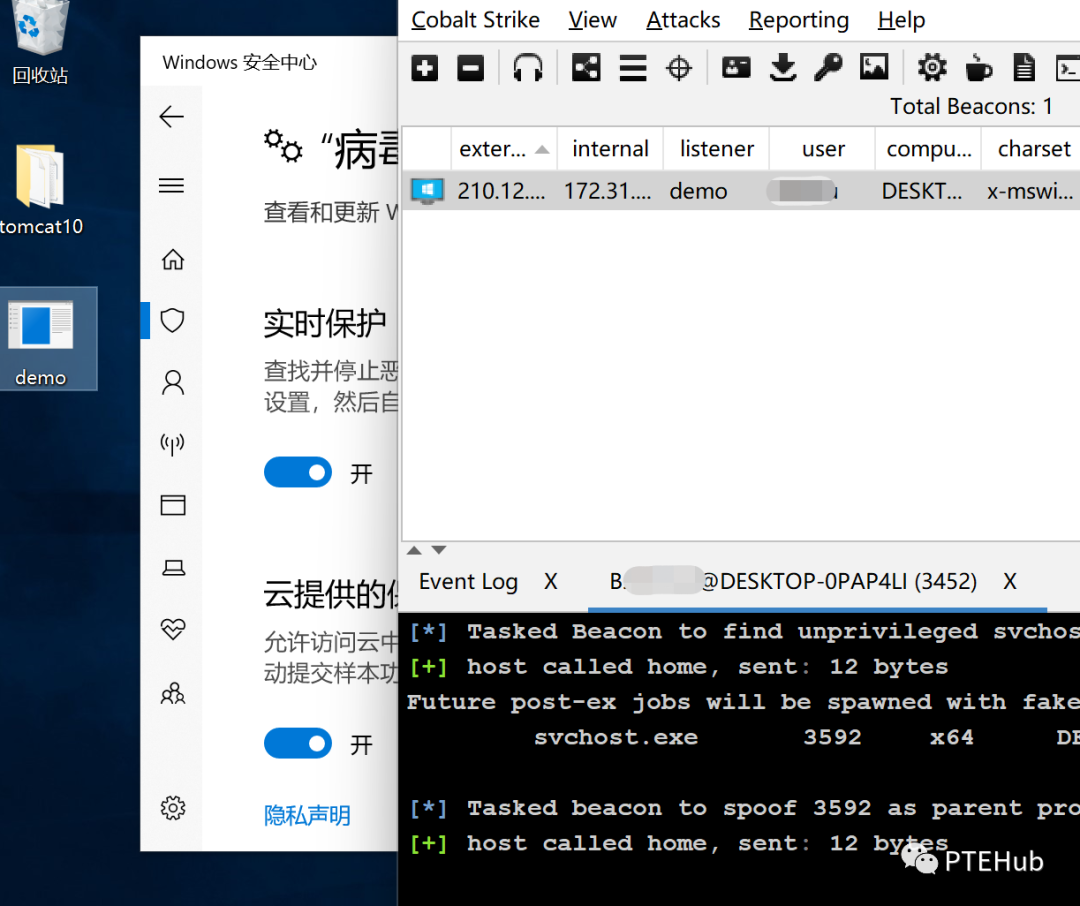This screenshot has width=1080, height=906.
Task: Expand panel with down split arrow
Action: tap(439, 550)
